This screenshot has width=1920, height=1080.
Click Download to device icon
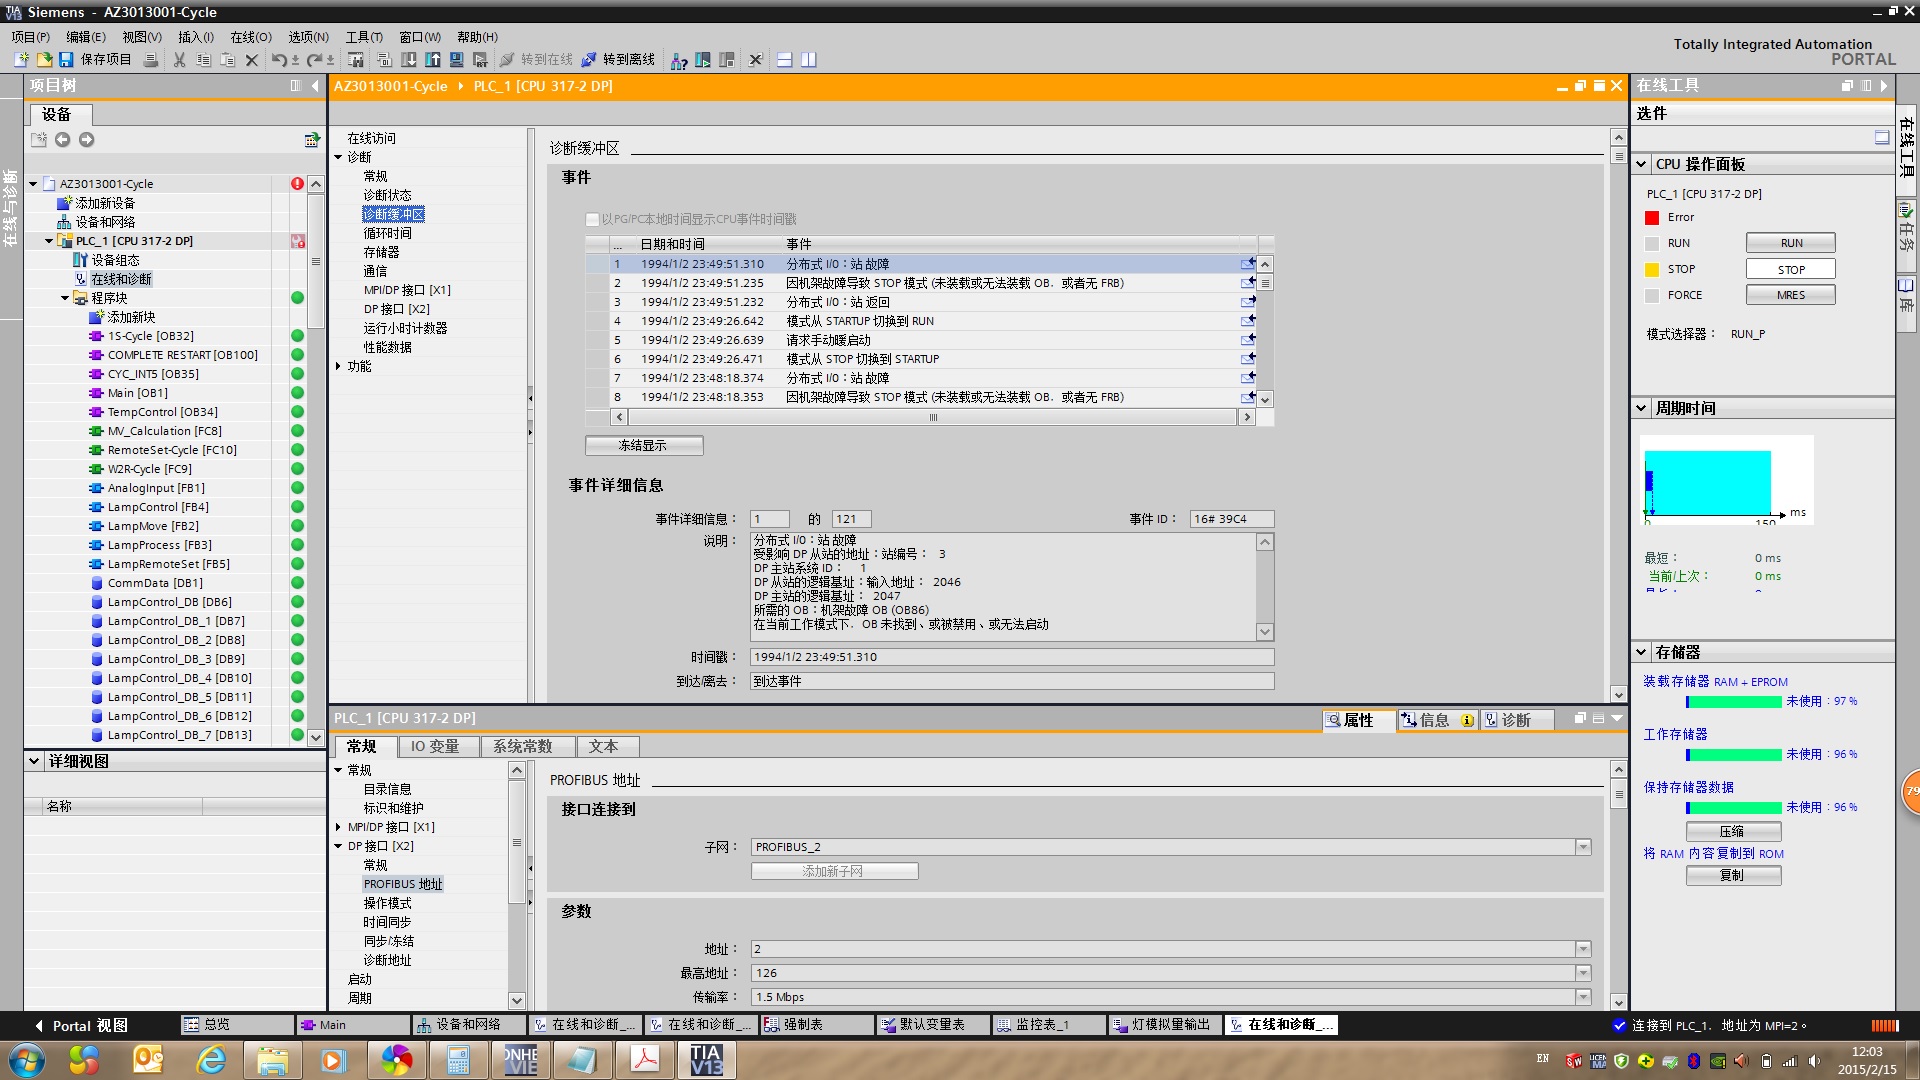point(409,60)
